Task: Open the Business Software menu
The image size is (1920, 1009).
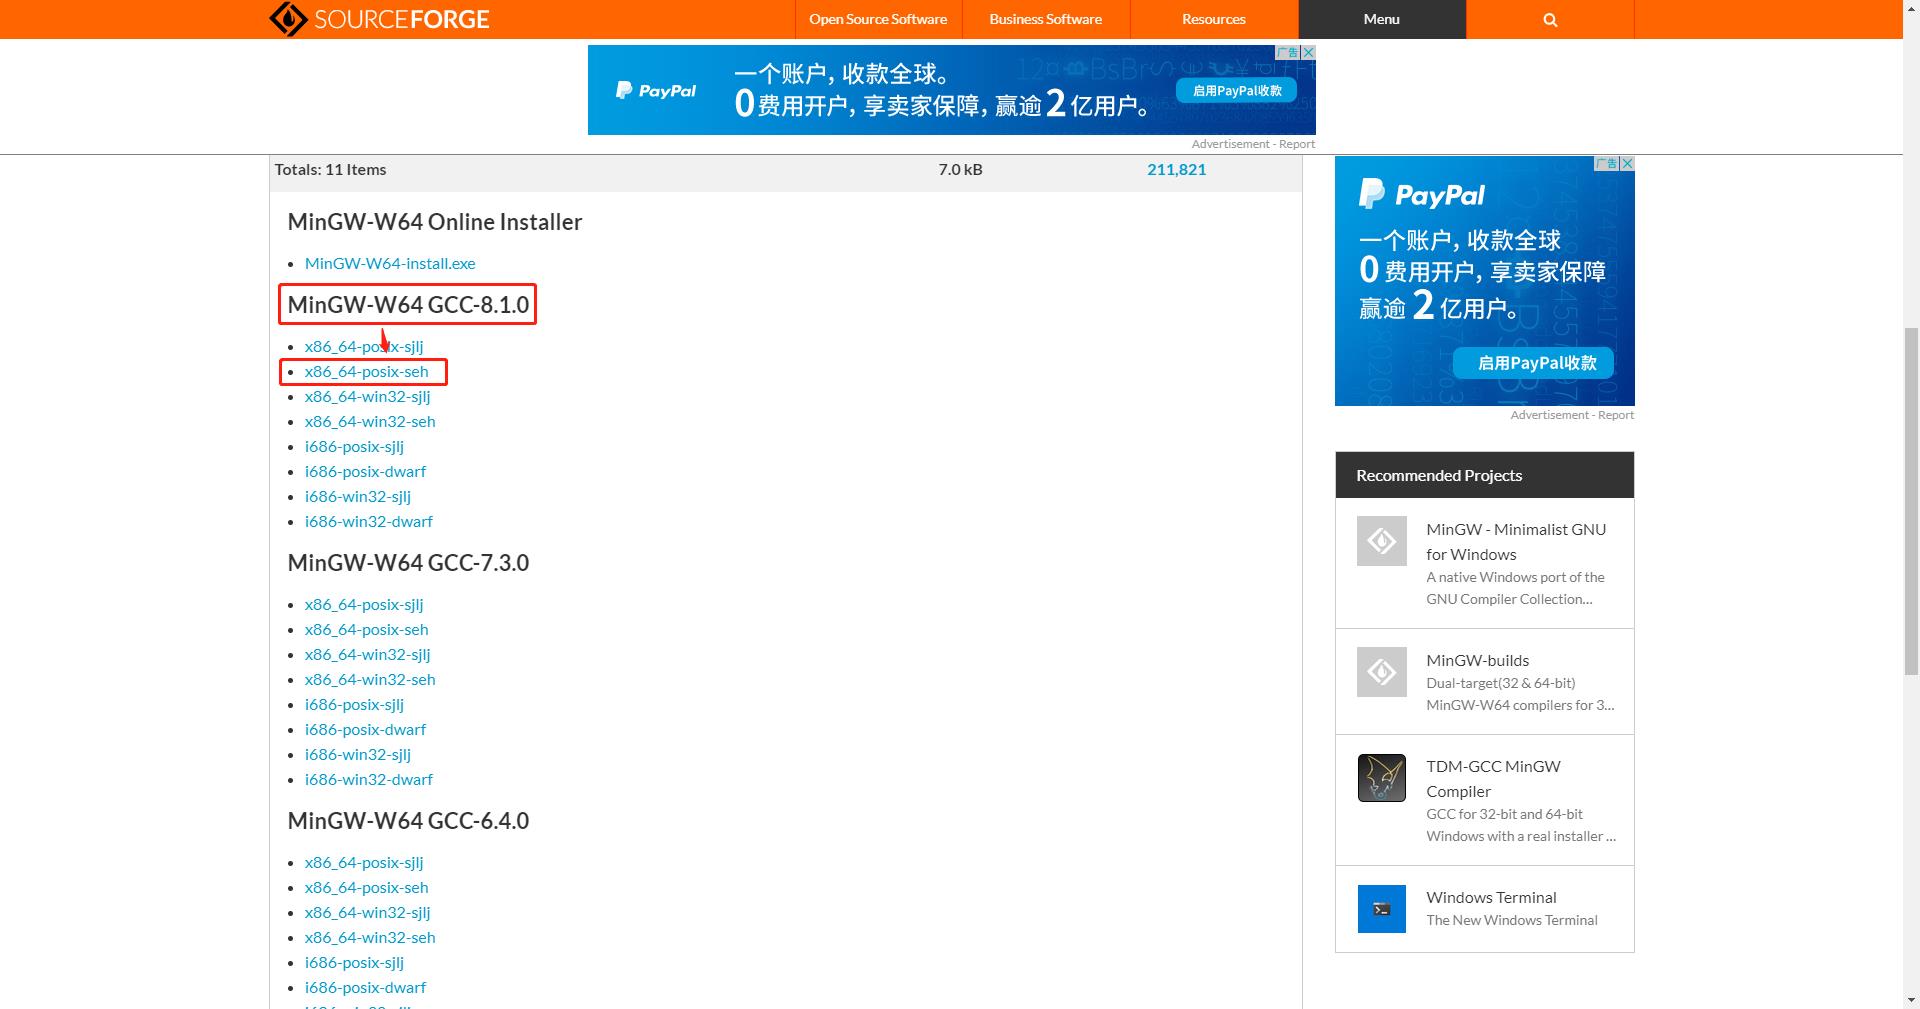Action: (1046, 19)
